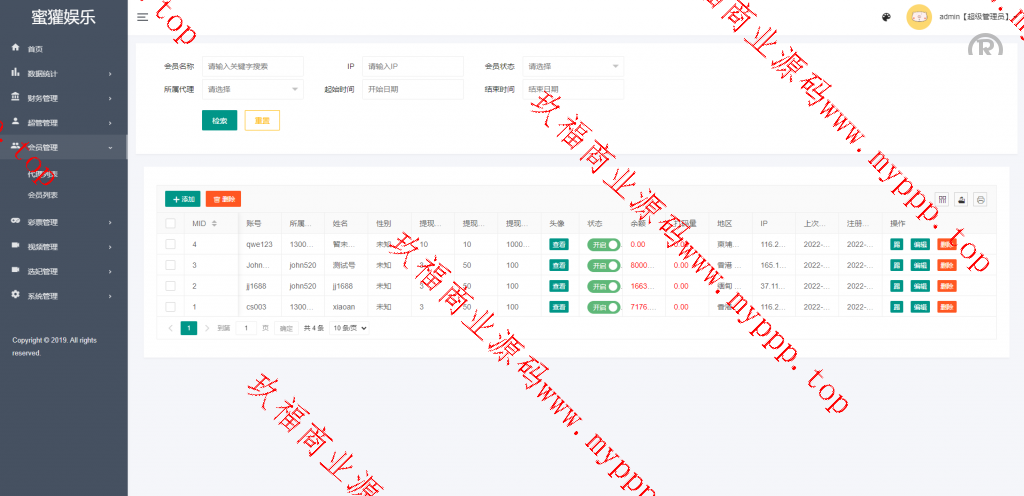The width and height of the screenshot is (1024, 496).
Task: Open the column filter icon above table
Action: click(x=941, y=199)
